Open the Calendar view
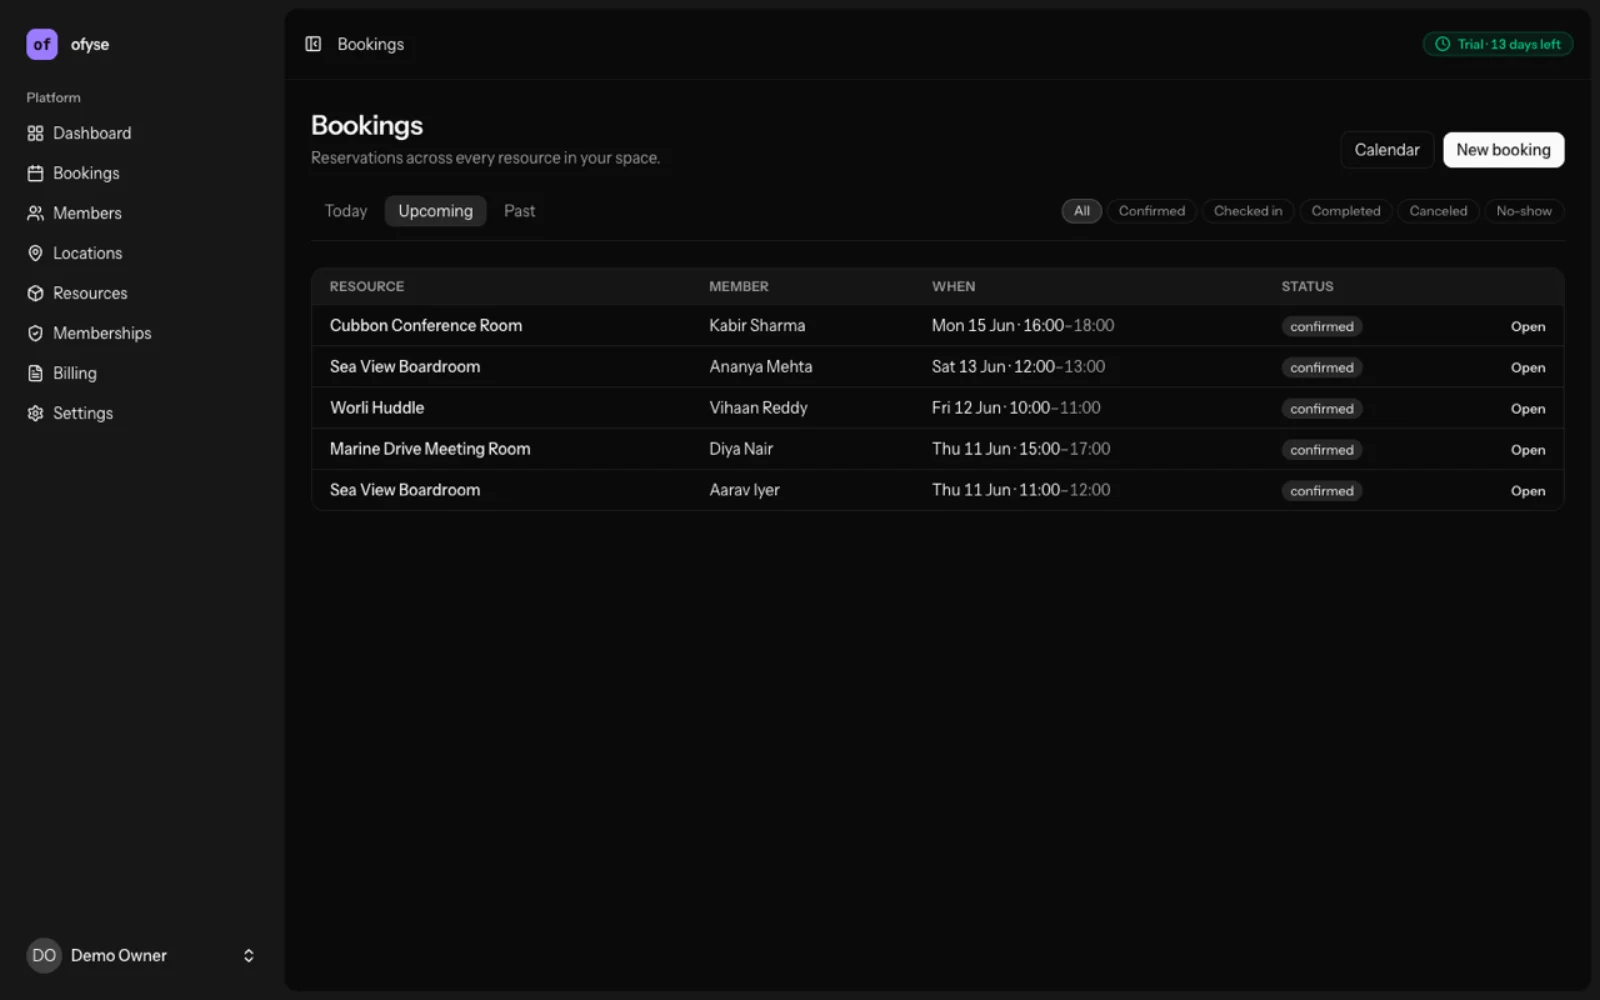This screenshot has width=1600, height=1000. point(1387,150)
